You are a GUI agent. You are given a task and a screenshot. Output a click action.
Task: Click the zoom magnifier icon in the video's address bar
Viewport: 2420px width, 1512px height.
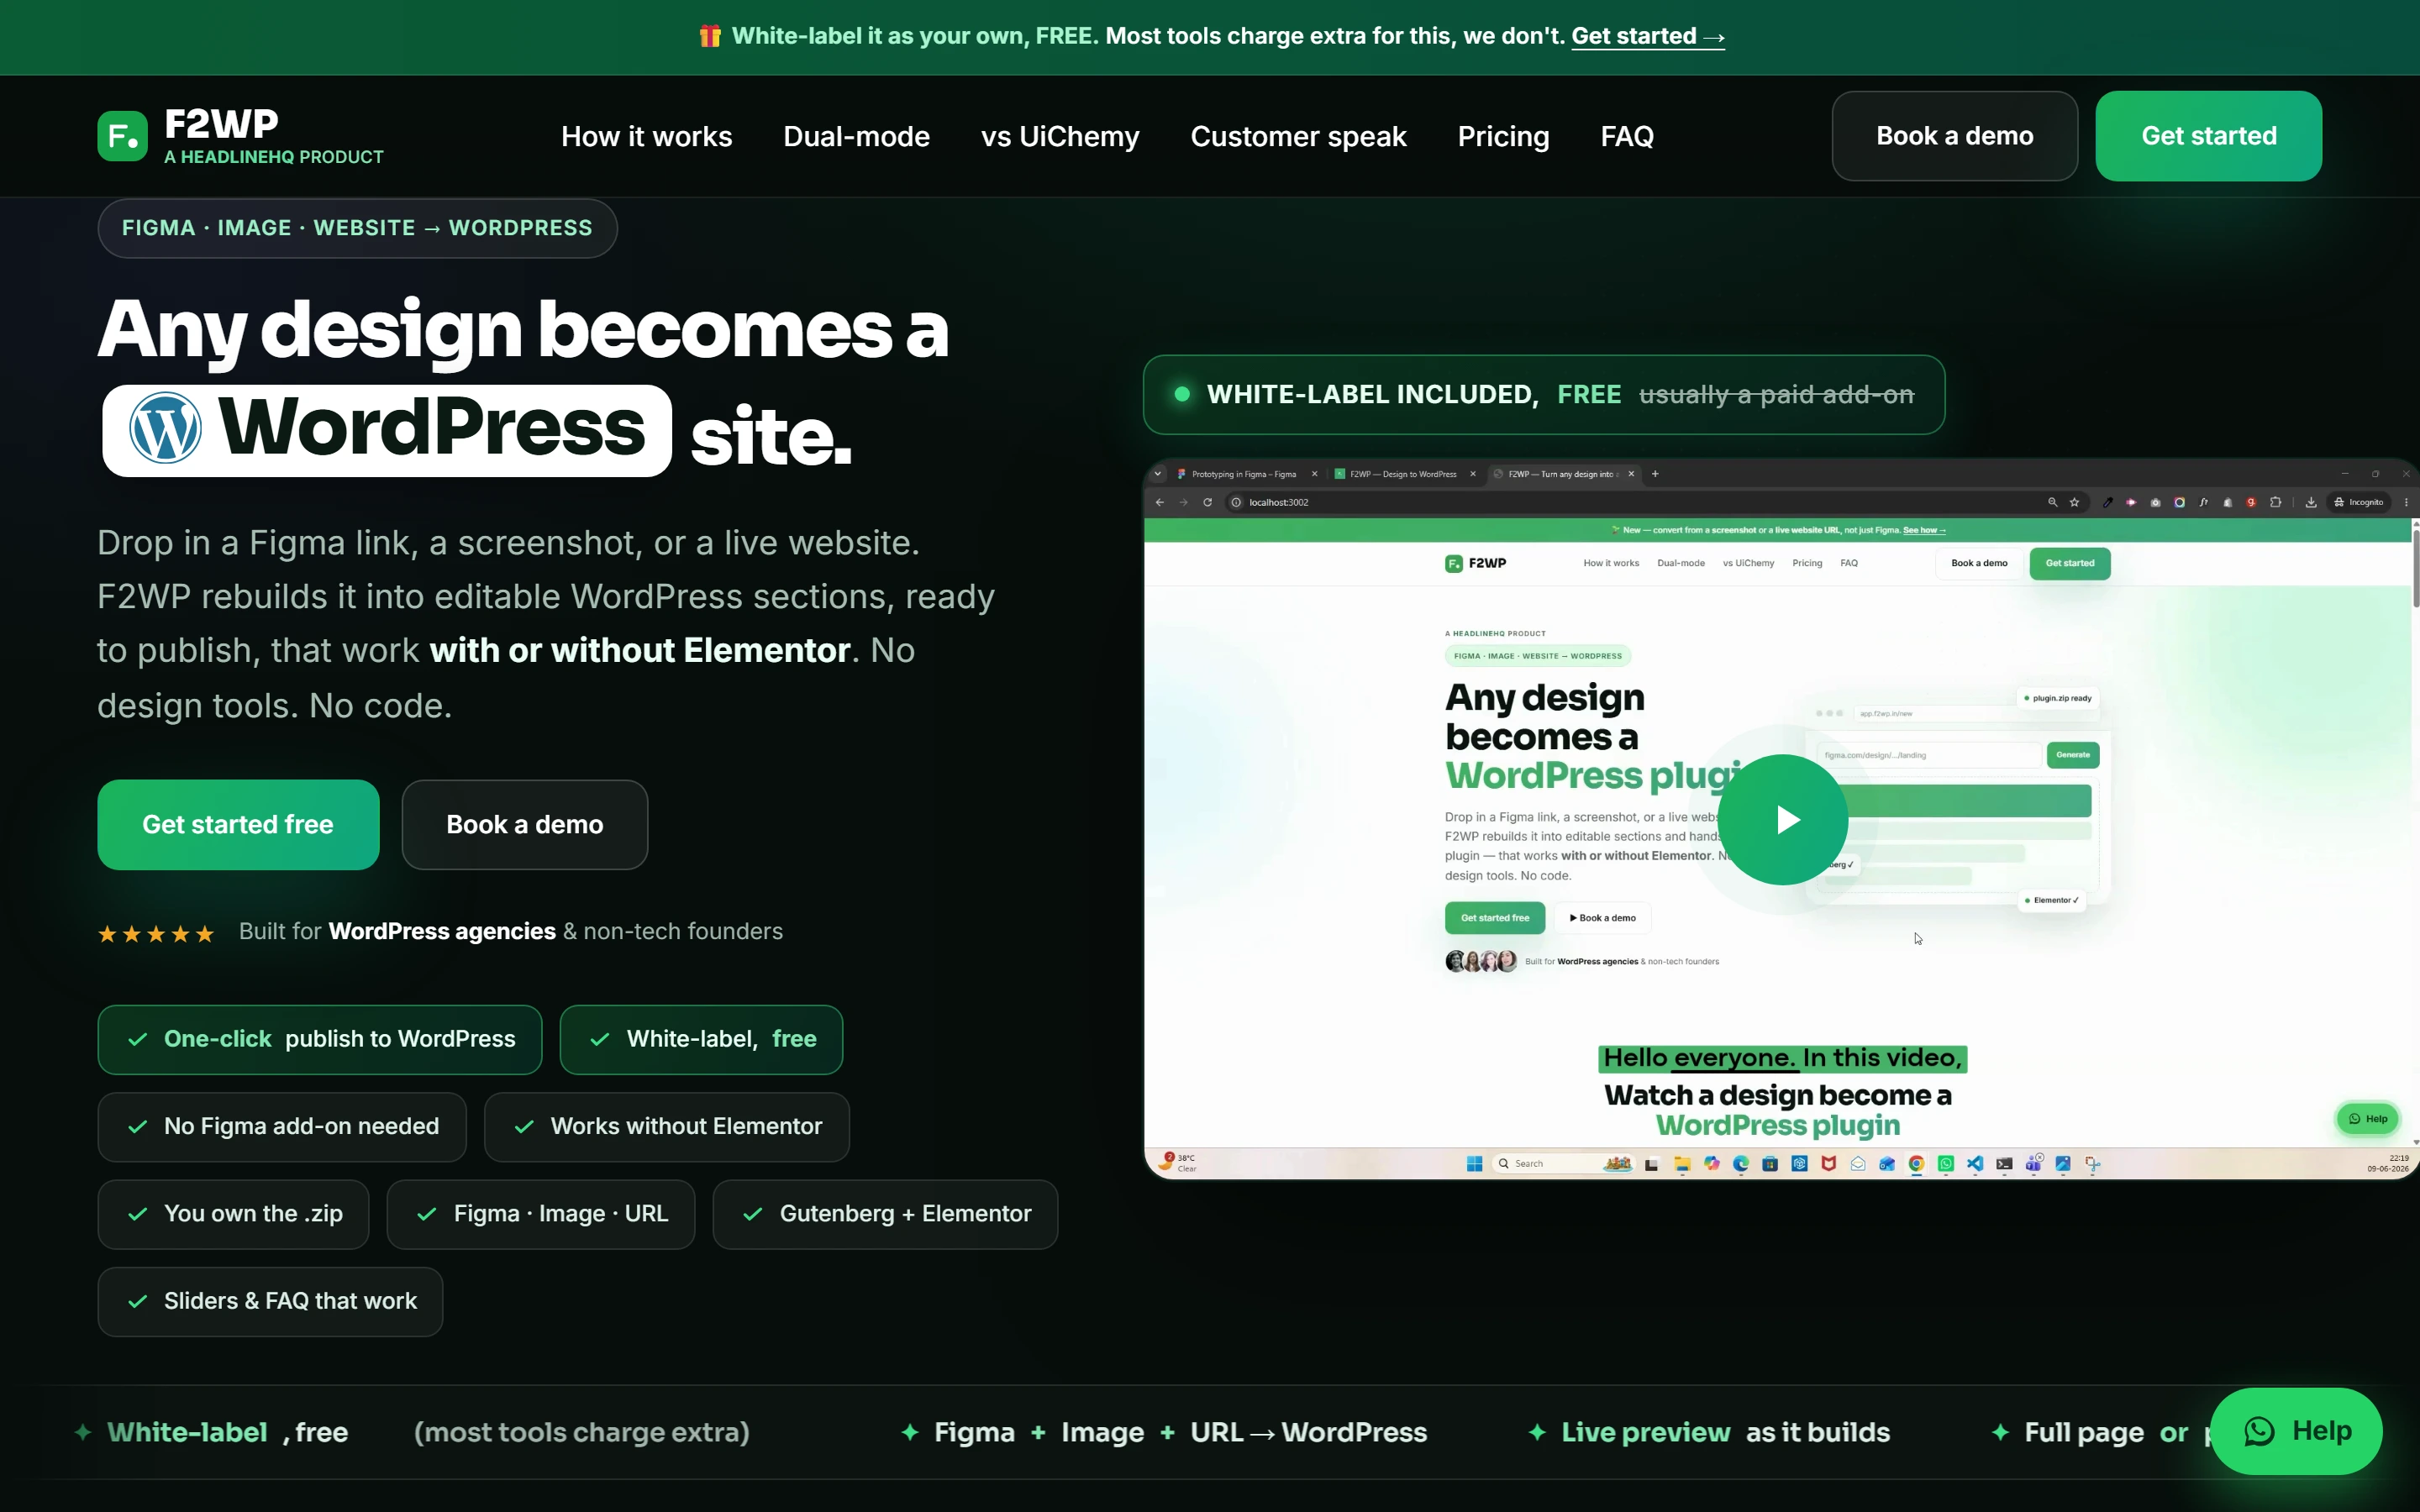pos(2052,502)
